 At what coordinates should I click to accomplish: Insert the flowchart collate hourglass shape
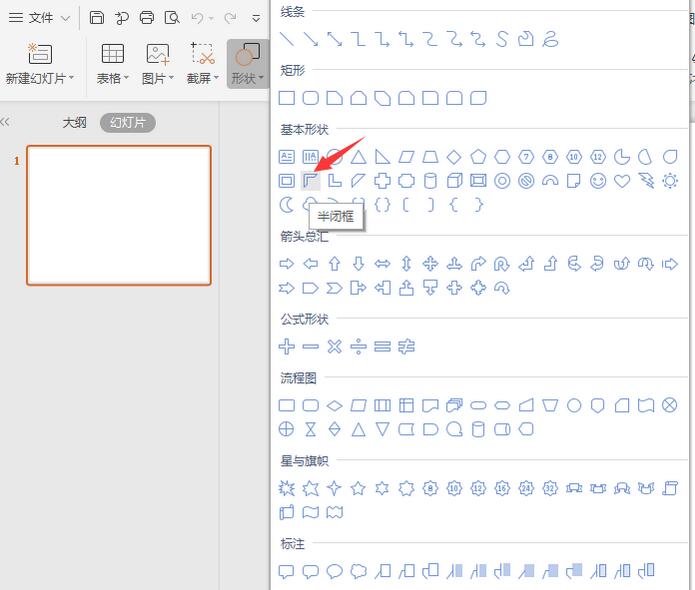310,430
